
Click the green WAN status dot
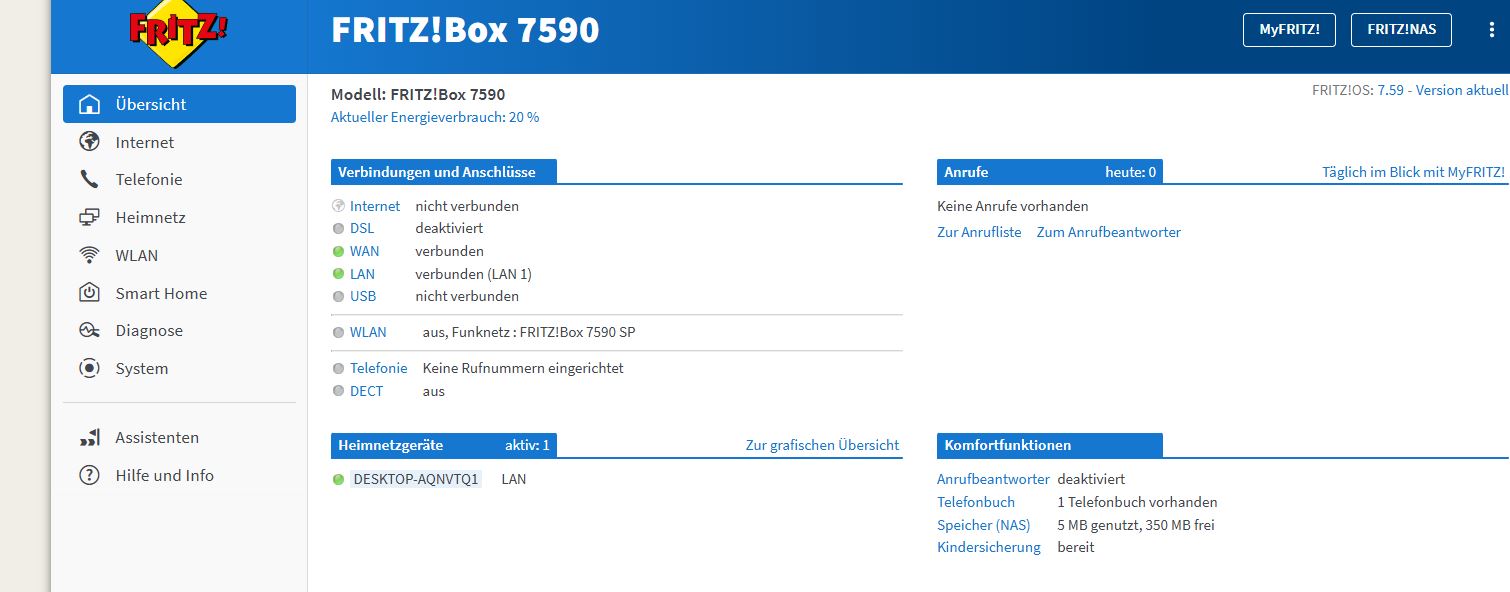[x=338, y=251]
